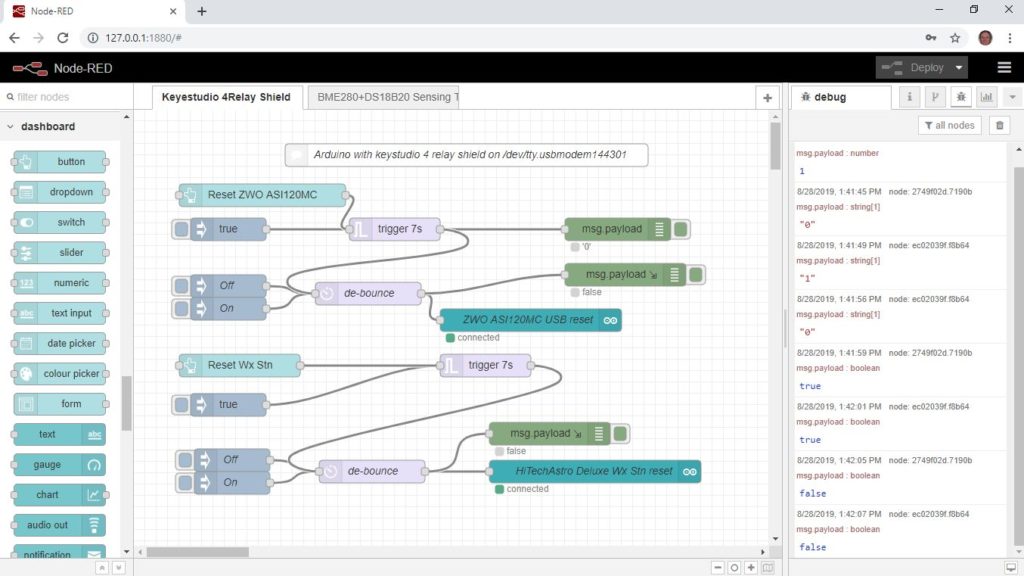Select the HiTechAstro Deluxe Wx Stn reset node
The width and height of the screenshot is (1024, 576).
pos(595,472)
